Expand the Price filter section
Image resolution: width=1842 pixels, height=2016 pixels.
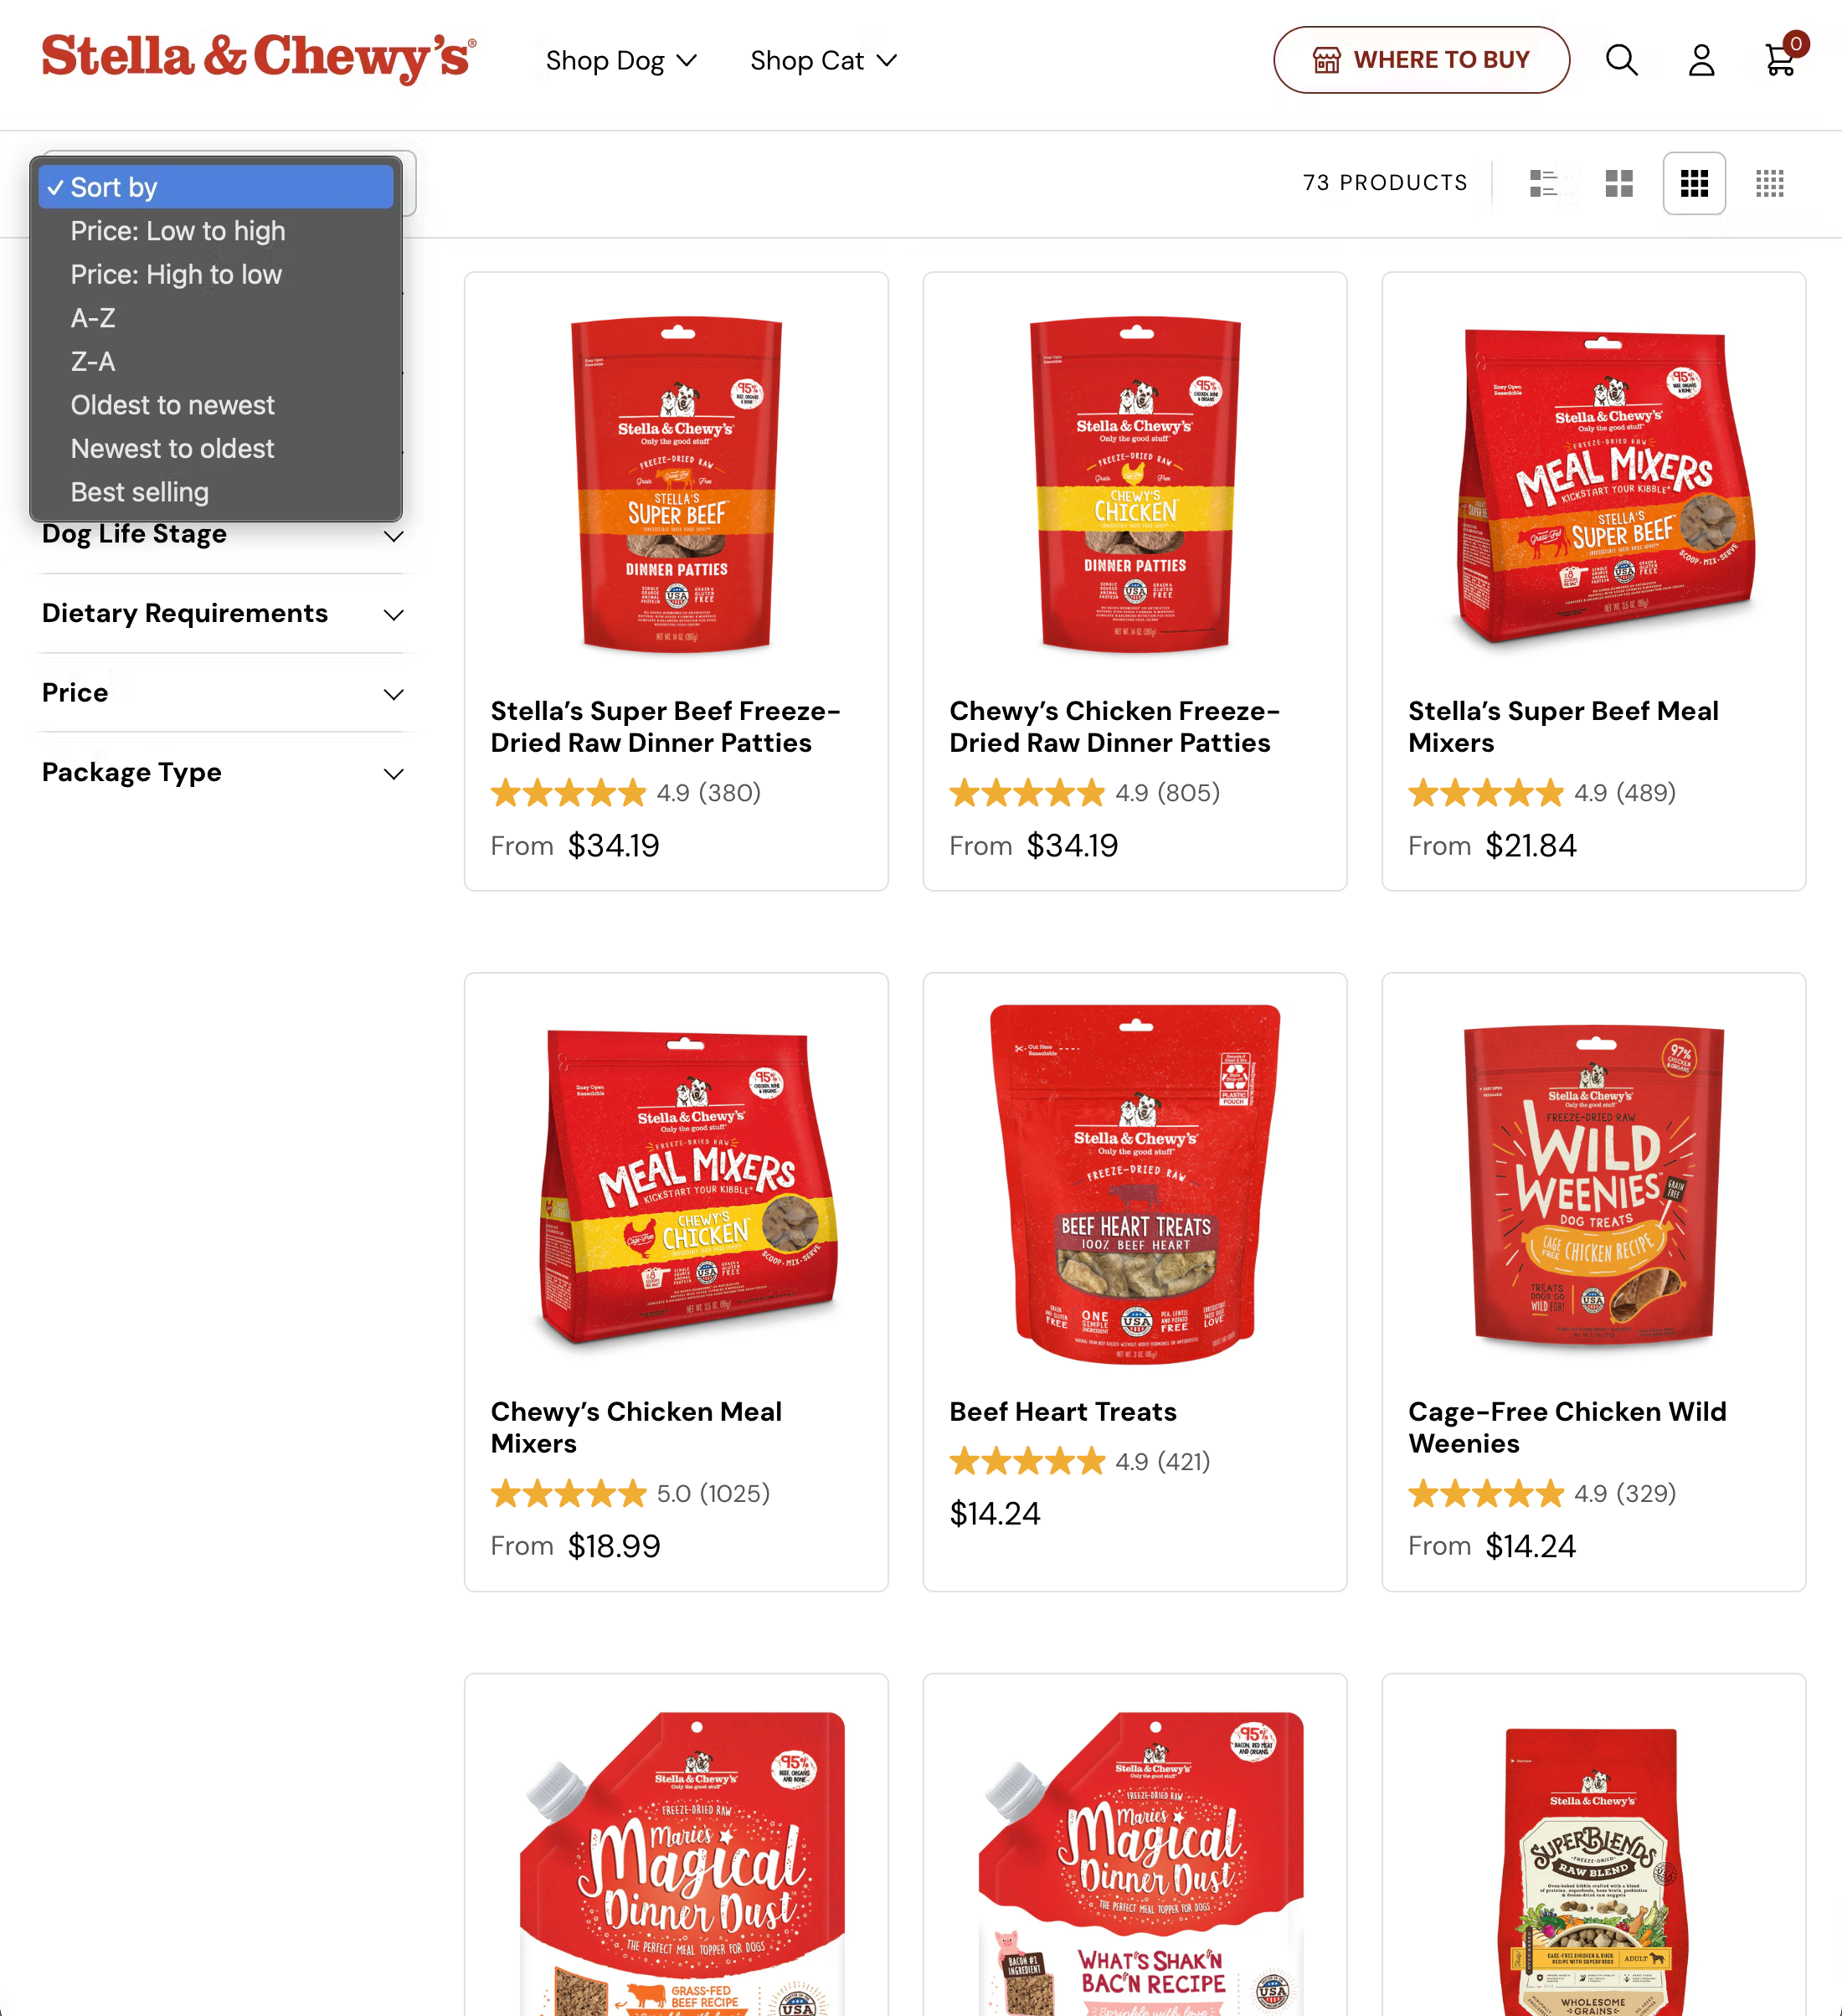222,693
